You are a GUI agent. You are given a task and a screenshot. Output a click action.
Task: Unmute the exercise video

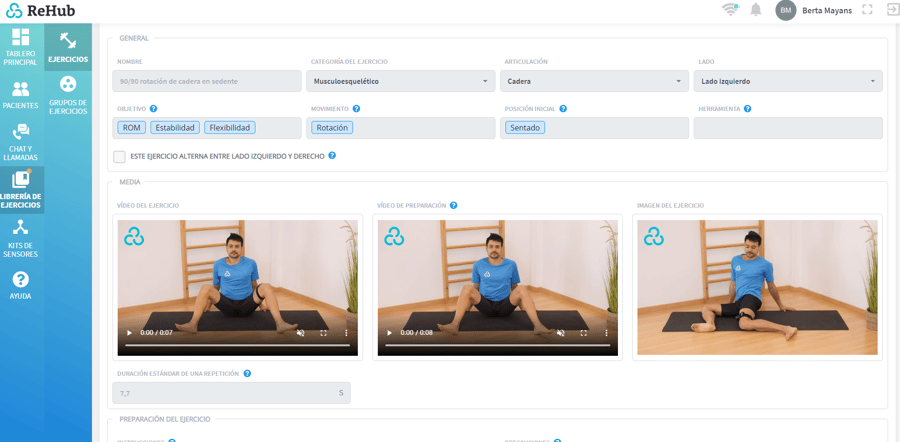pos(300,333)
